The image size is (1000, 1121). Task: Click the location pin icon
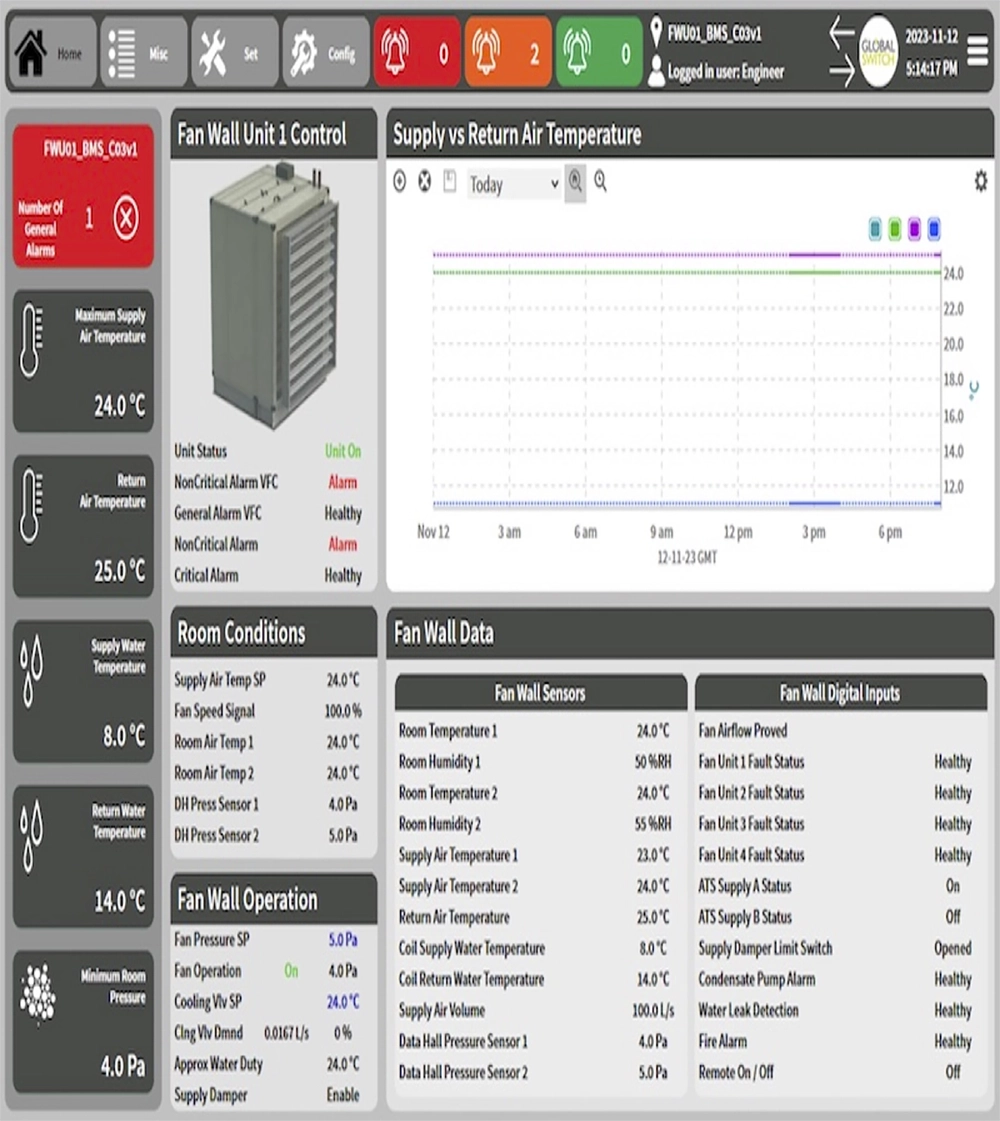656,32
